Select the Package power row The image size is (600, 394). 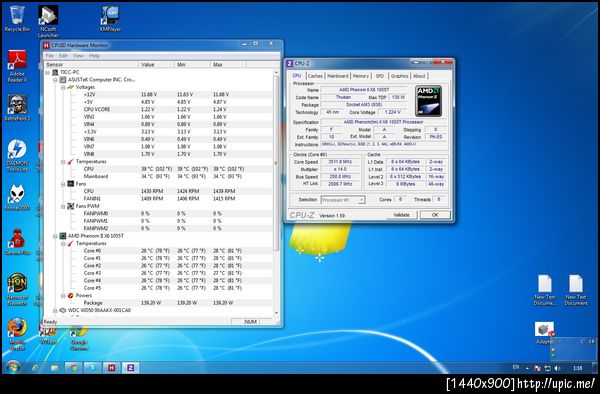click(x=158, y=303)
